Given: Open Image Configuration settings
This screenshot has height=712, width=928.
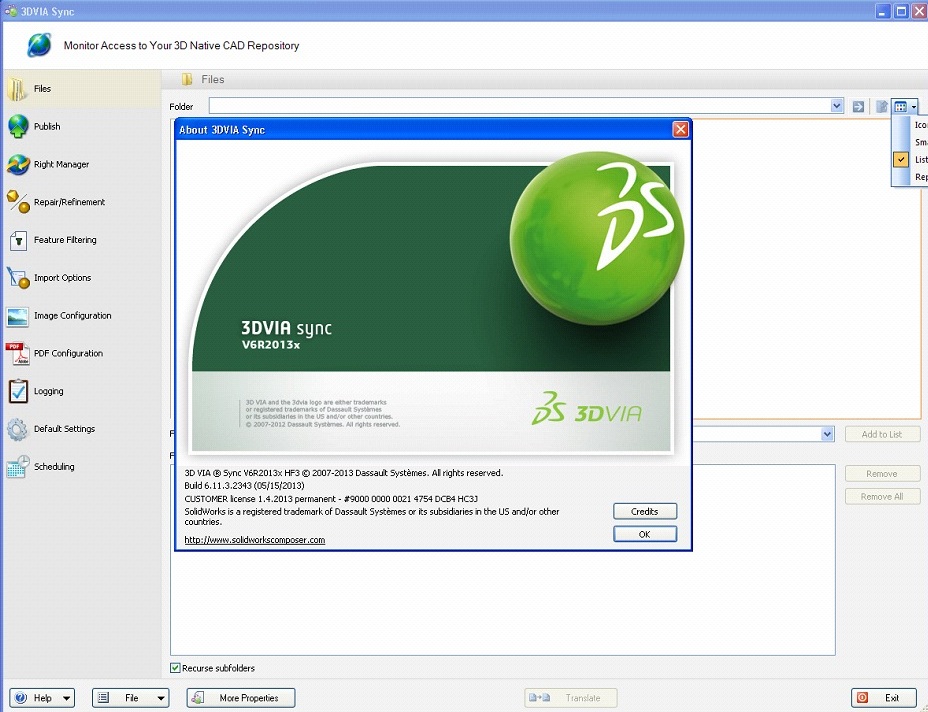Looking at the screenshot, I should pos(69,315).
